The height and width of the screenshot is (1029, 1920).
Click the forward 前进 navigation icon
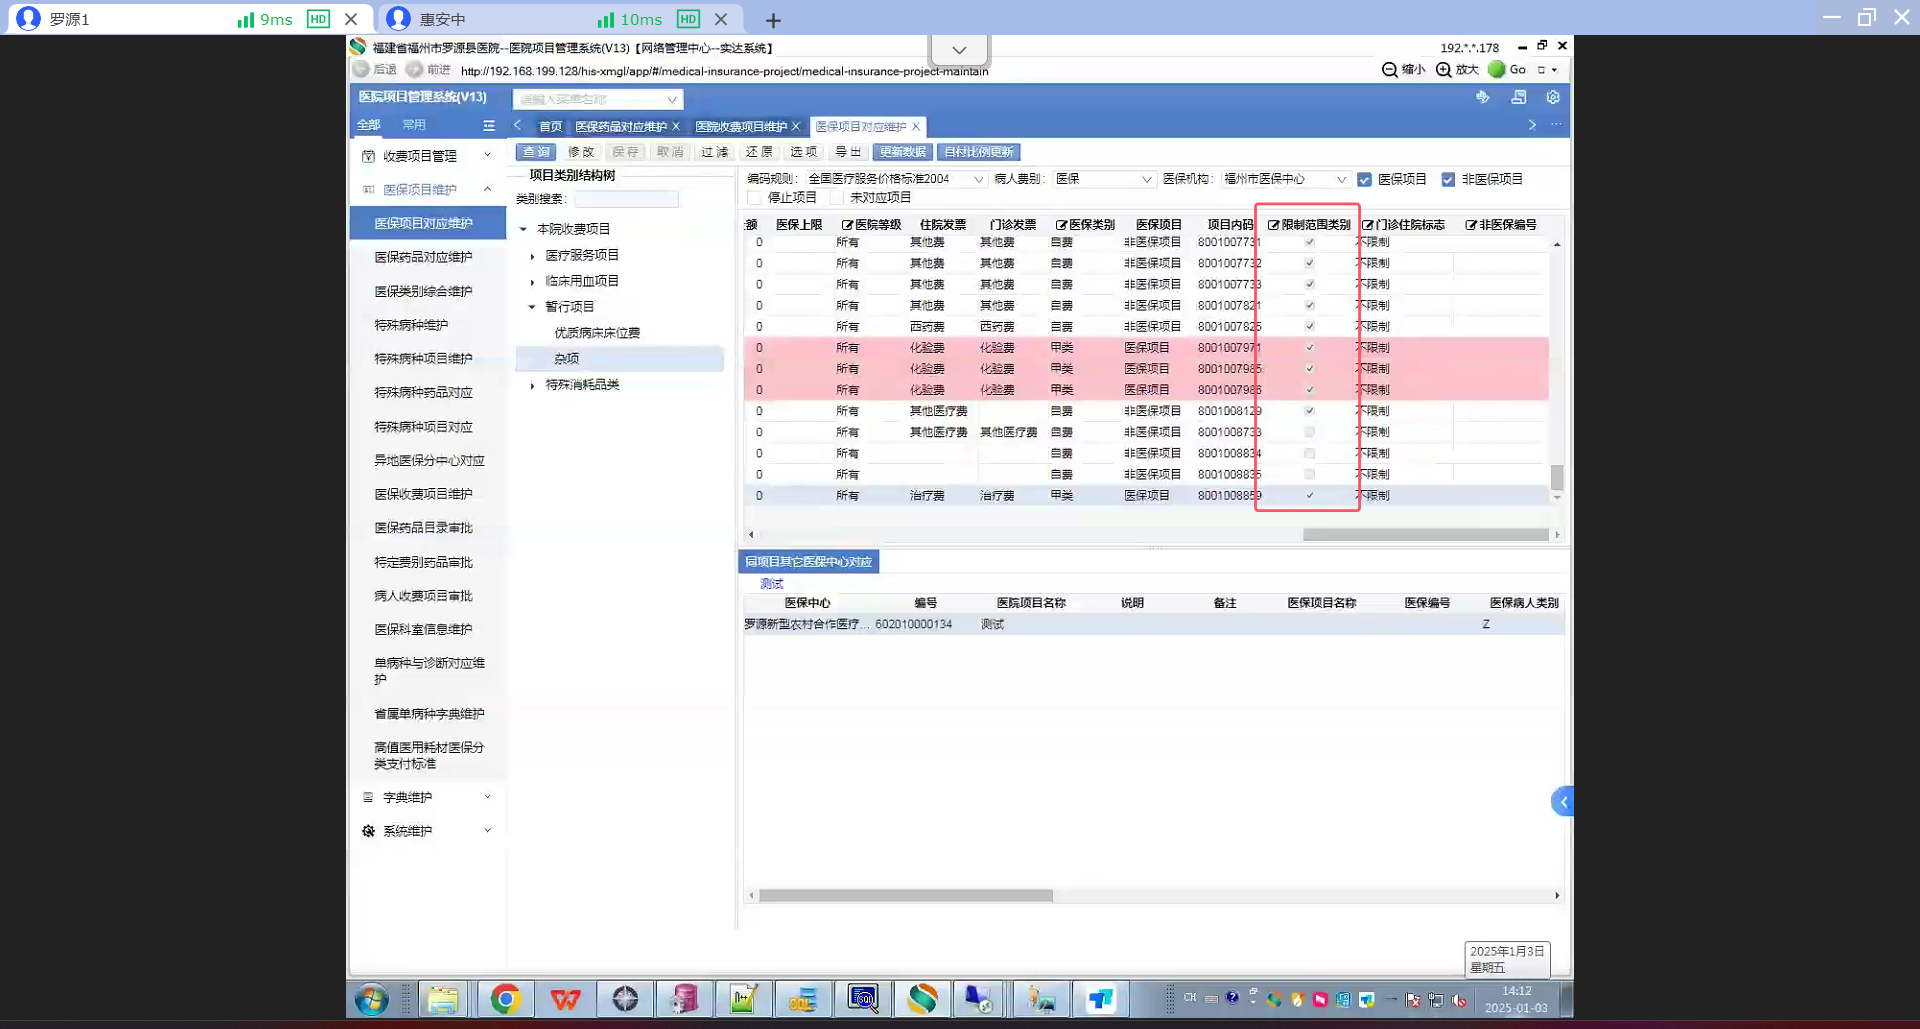(x=415, y=69)
